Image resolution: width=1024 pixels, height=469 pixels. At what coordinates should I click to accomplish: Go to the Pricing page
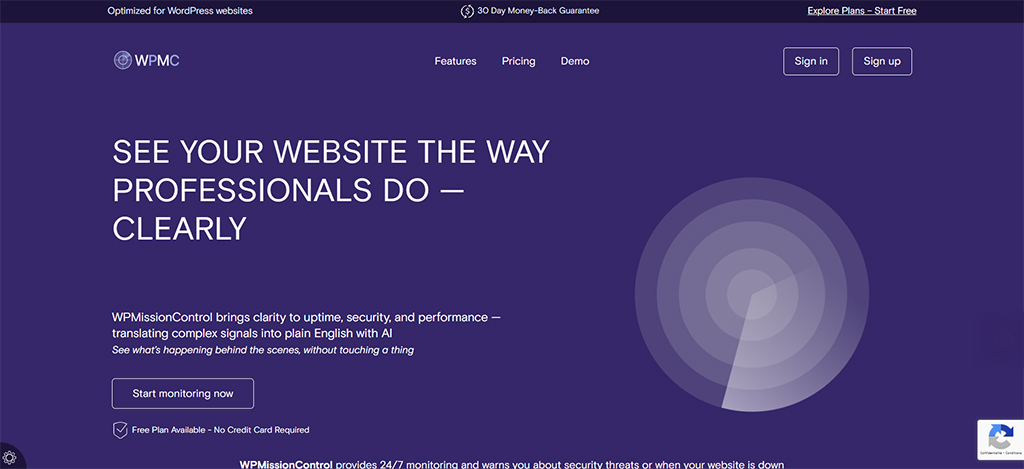[518, 61]
